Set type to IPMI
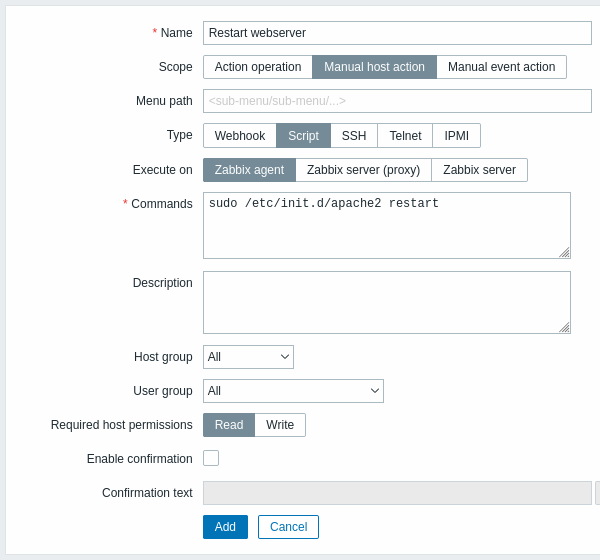Image resolution: width=600 pixels, height=560 pixels. point(457,136)
